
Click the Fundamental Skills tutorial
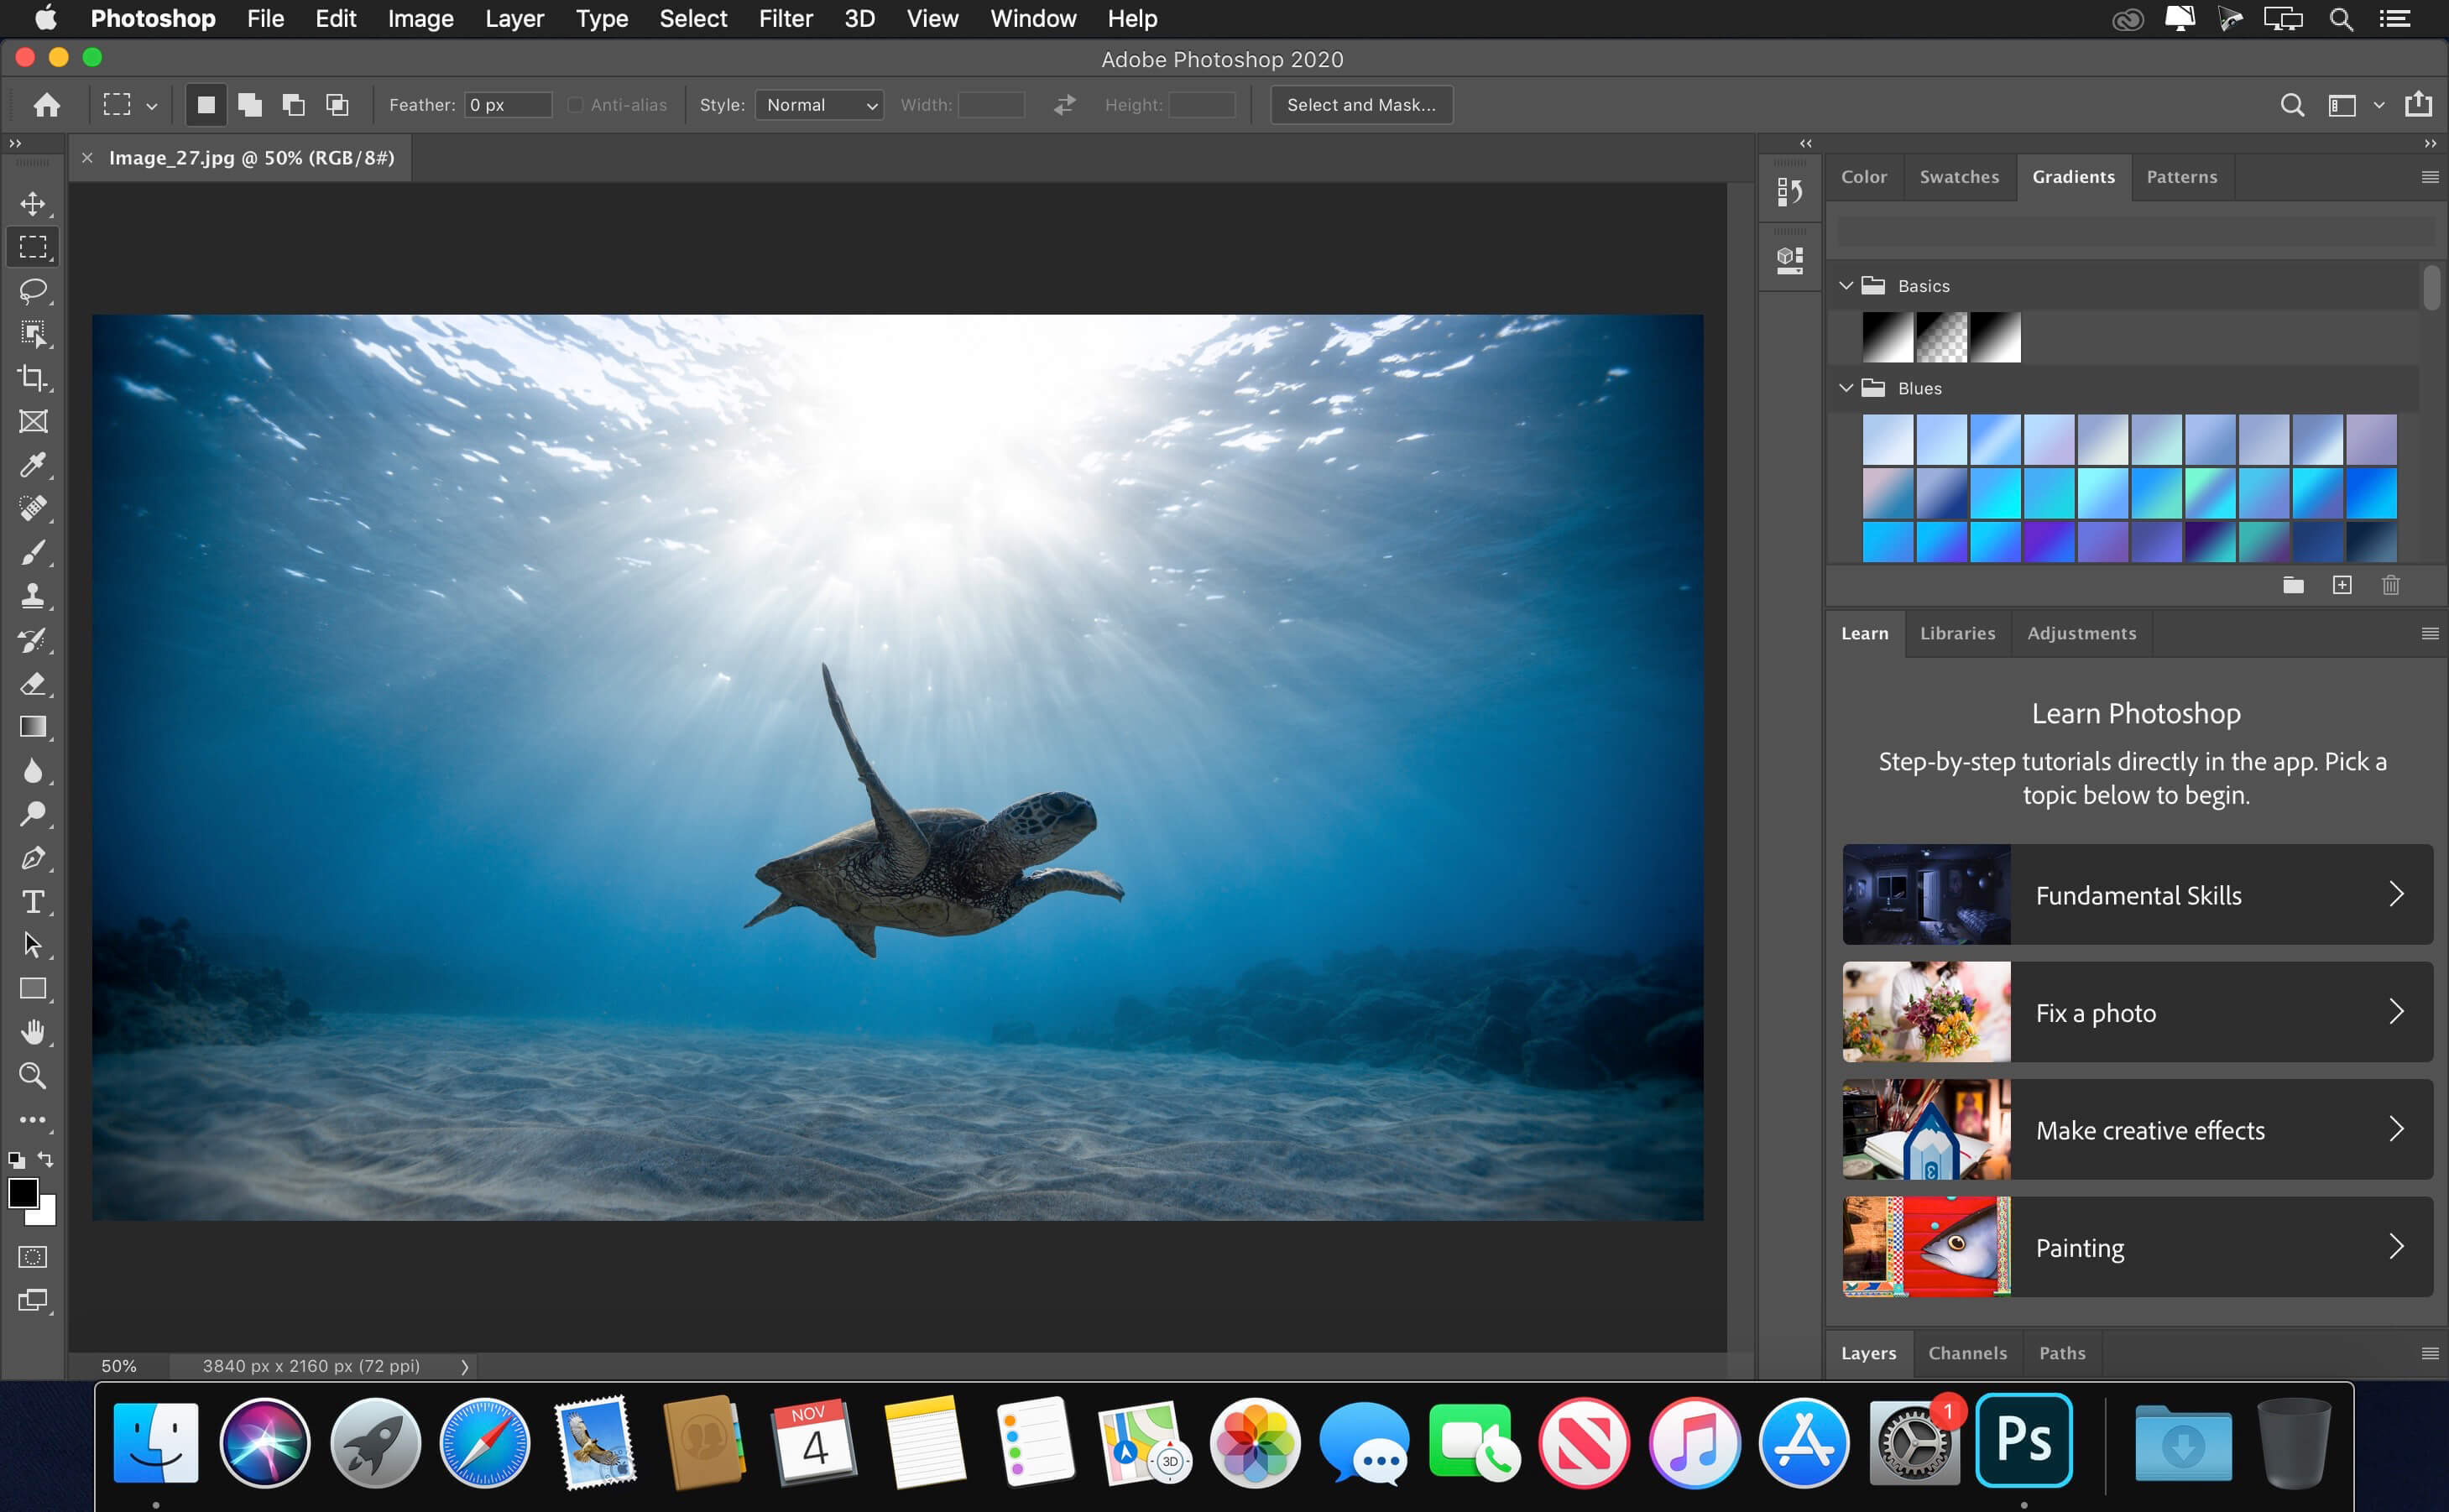coord(2133,895)
